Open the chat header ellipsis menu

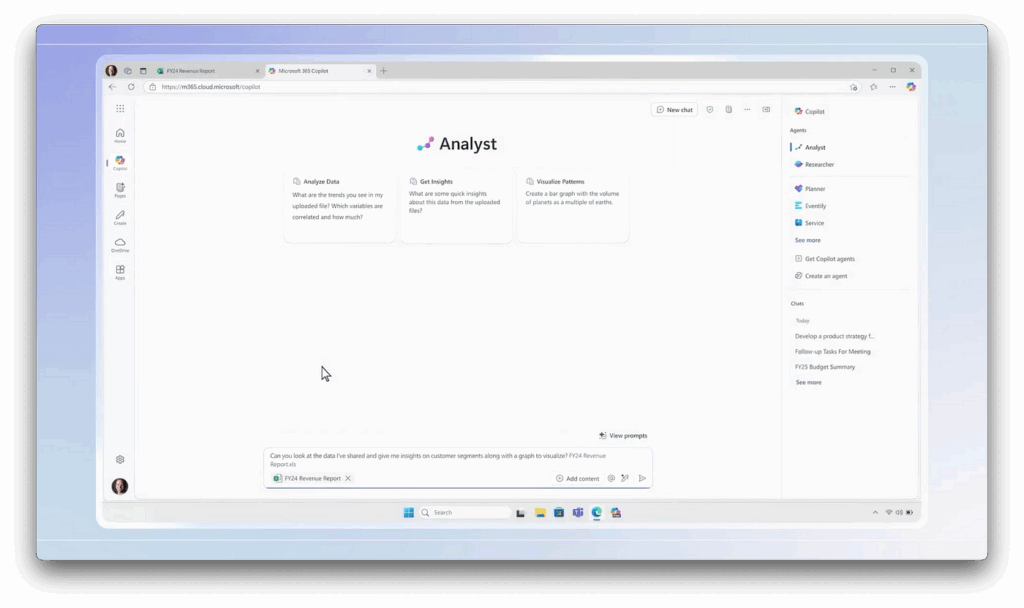(747, 110)
